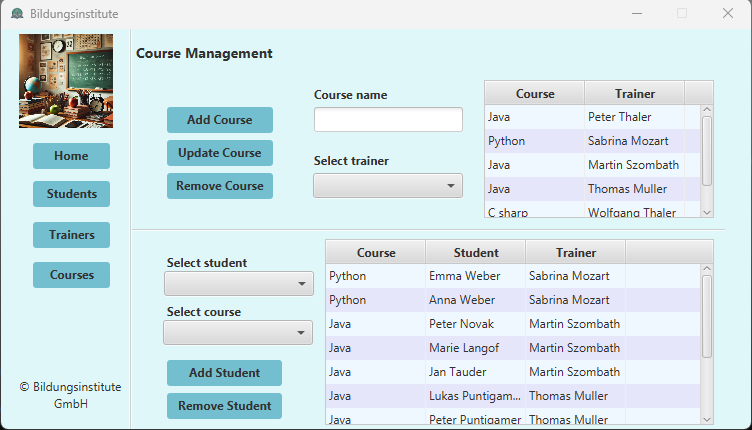Click the classroom logo image
Viewport: 752px width, 430px height.
point(66,81)
